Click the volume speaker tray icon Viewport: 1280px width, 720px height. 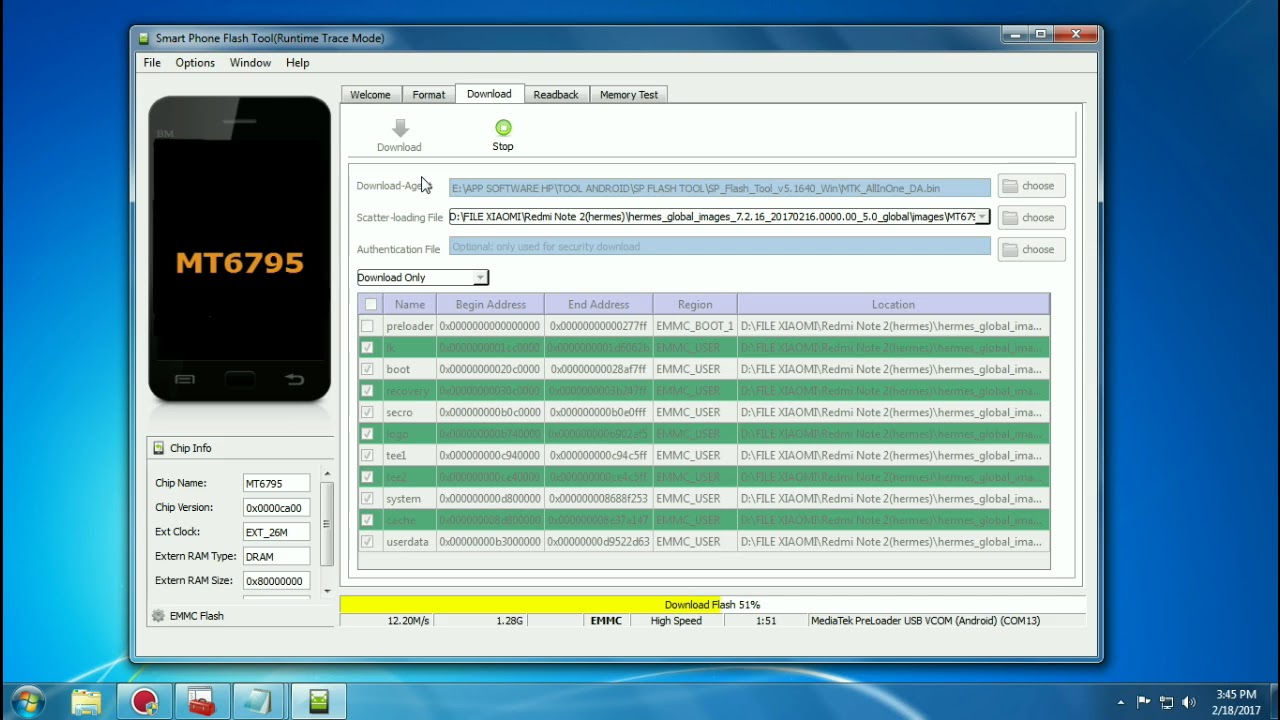click(x=1189, y=702)
